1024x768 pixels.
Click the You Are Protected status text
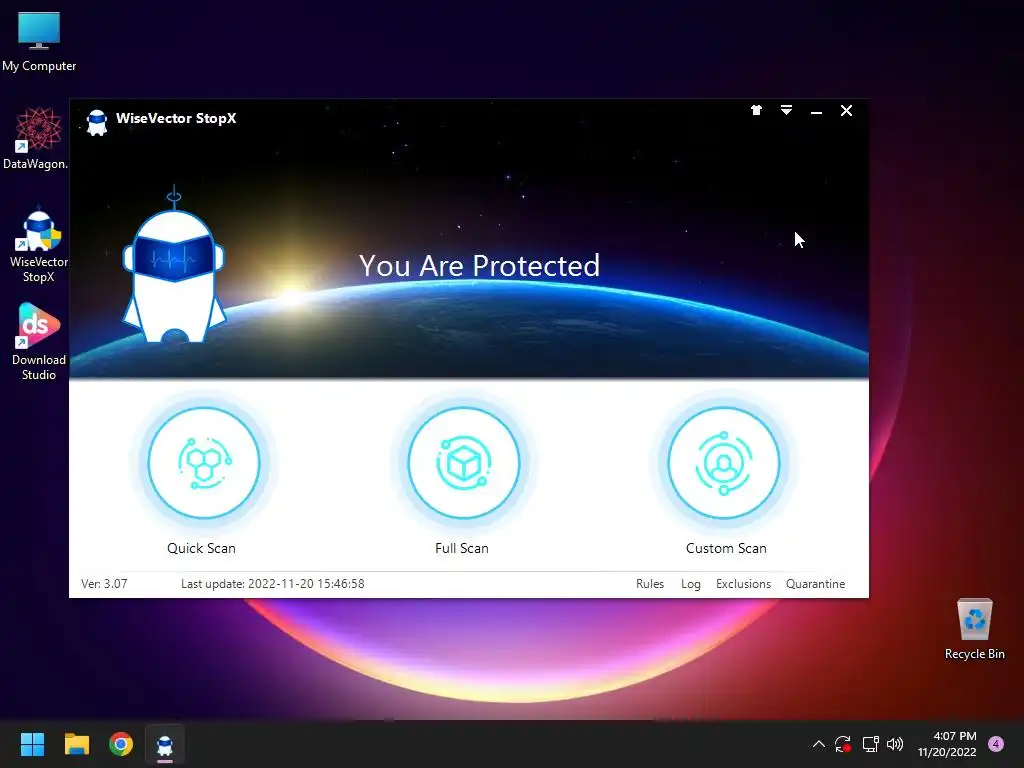pos(479,266)
